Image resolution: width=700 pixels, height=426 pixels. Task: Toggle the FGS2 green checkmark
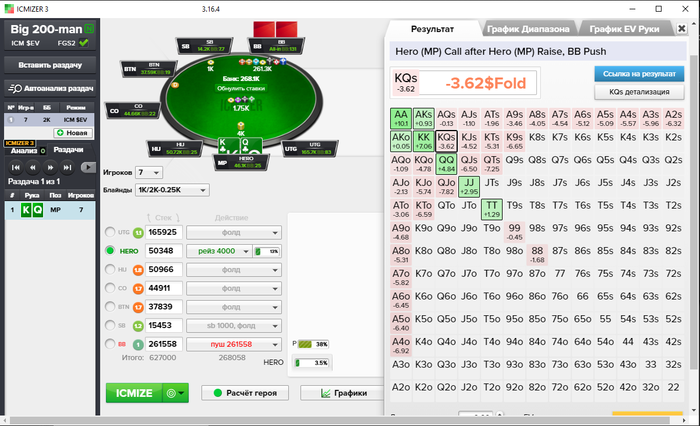[x=83, y=43]
